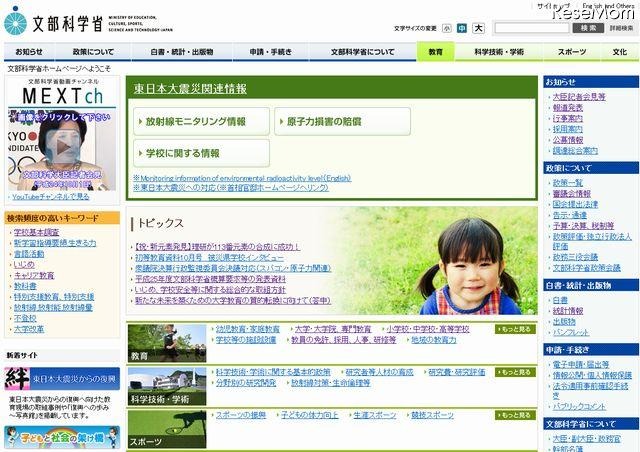Open 113番元素の合成に成功 topic link
The height and width of the screenshot is (452, 640).
pyautogui.click(x=218, y=247)
